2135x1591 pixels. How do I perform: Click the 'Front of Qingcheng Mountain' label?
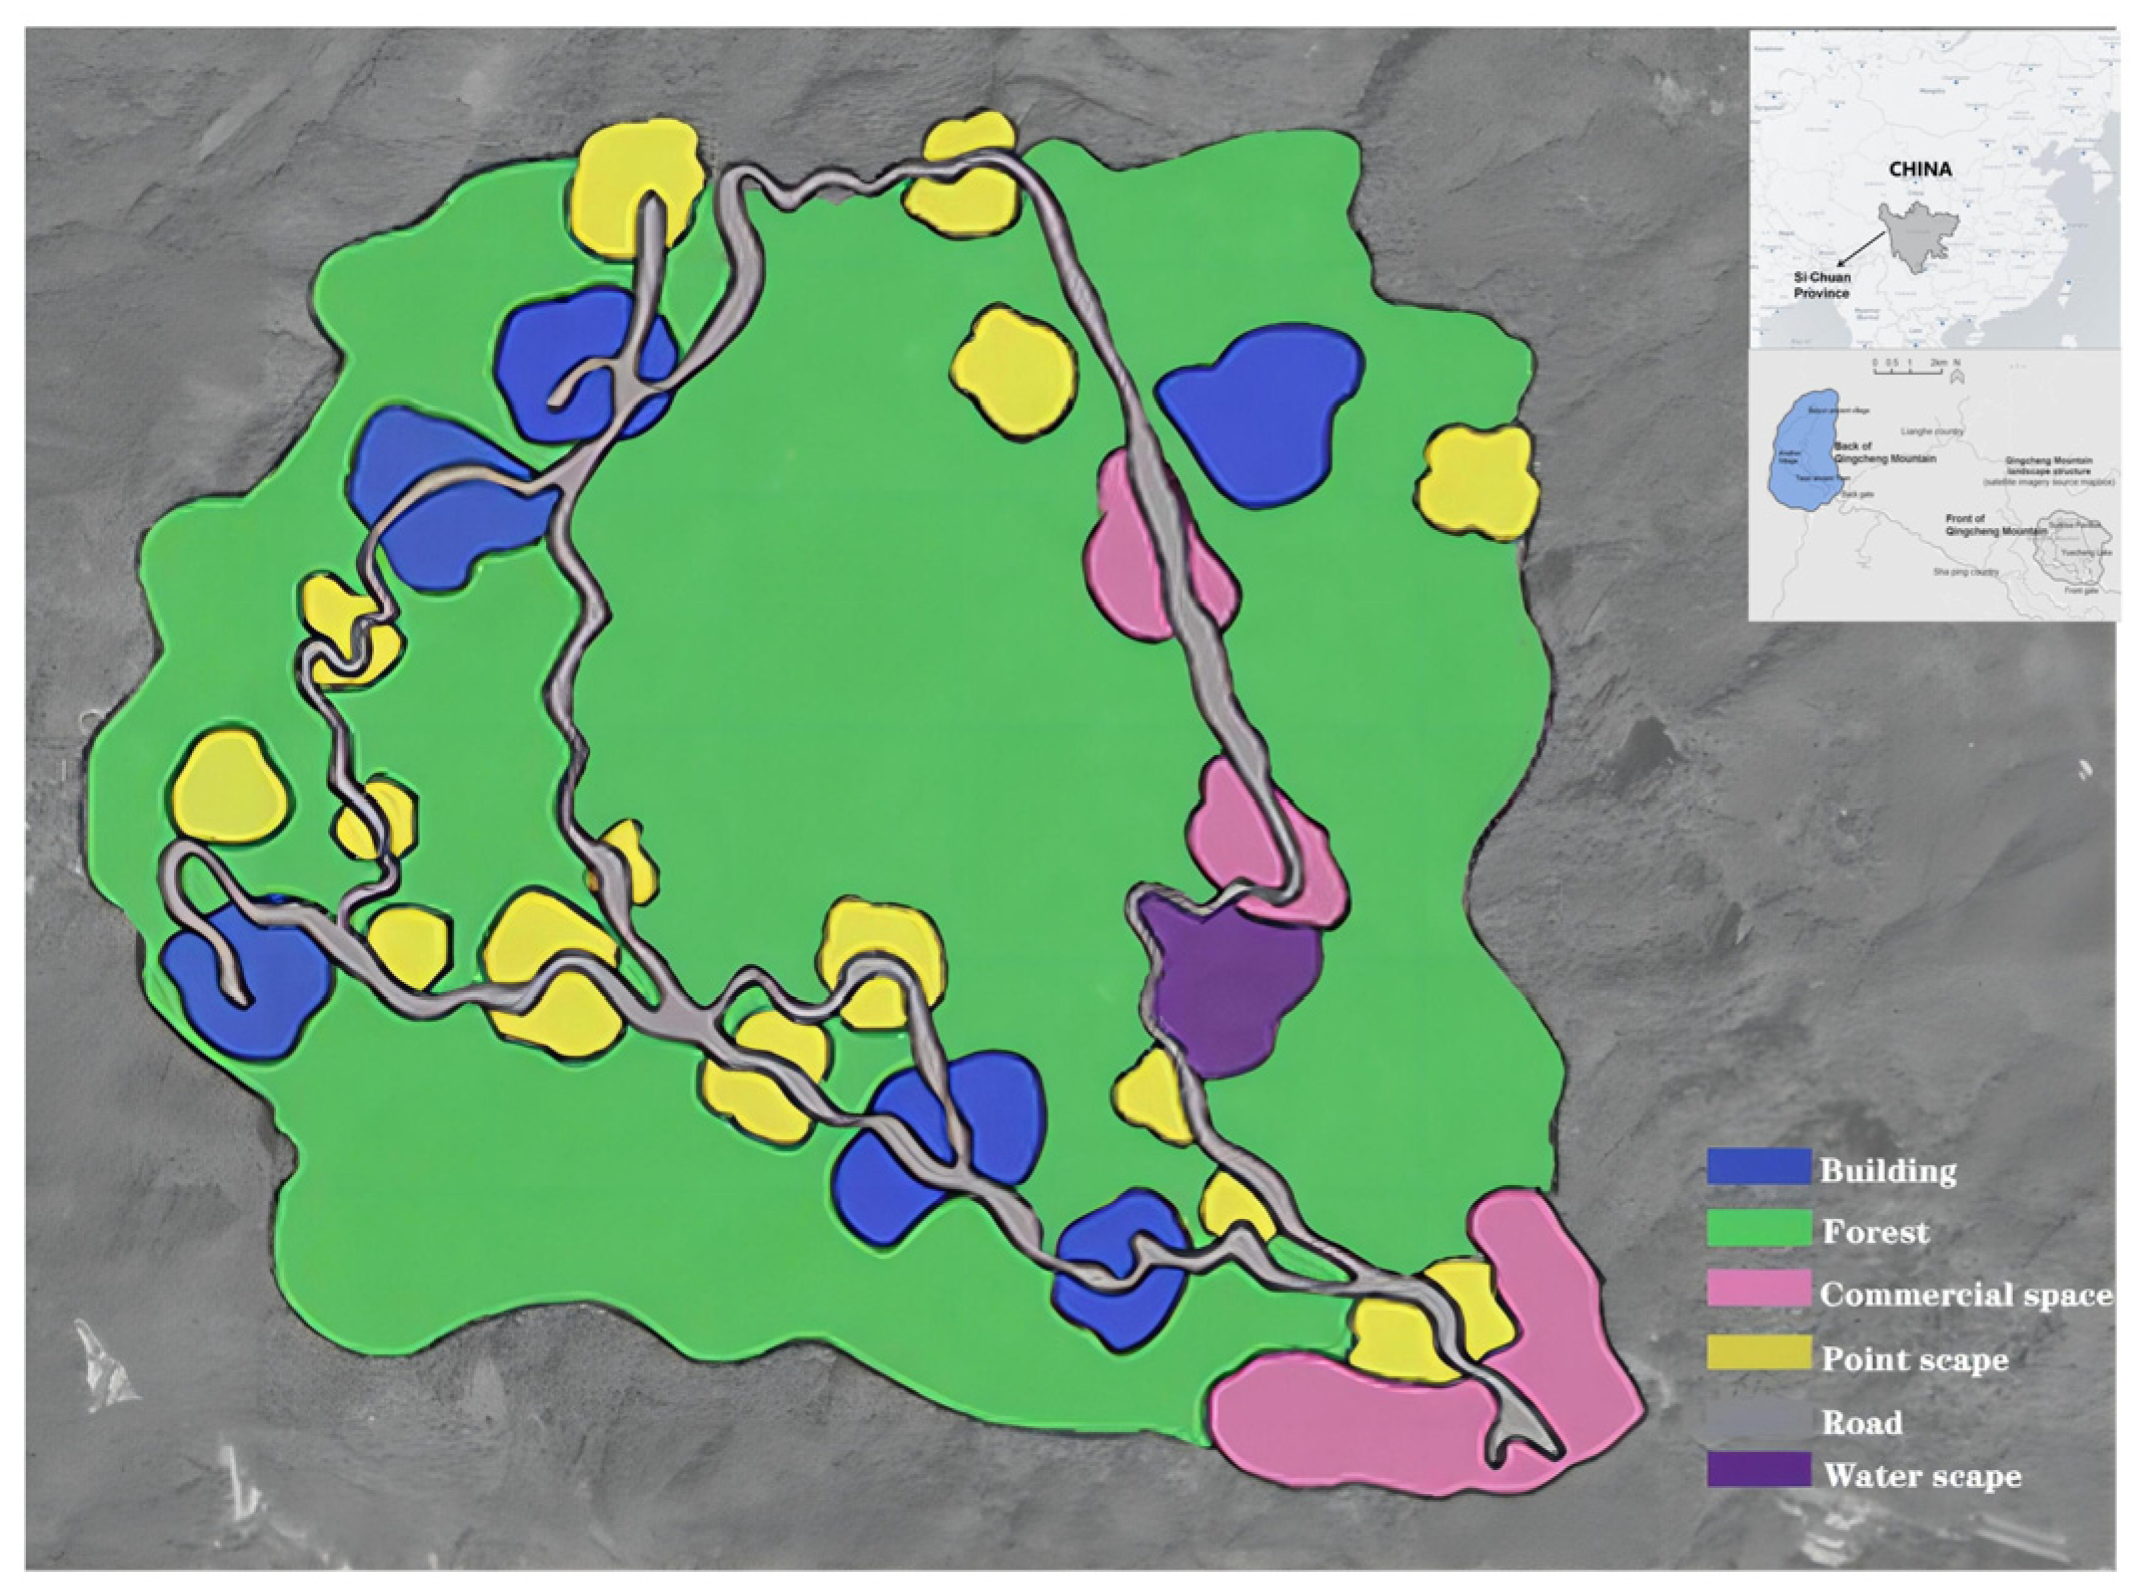[x=1997, y=525]
